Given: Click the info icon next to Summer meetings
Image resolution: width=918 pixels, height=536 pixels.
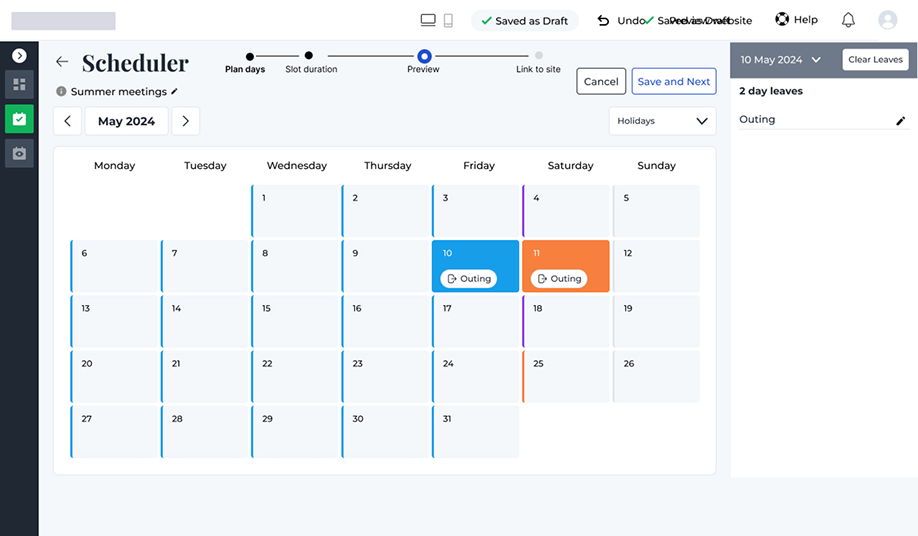Looking at the screenshot, I should tap(61, 92).
